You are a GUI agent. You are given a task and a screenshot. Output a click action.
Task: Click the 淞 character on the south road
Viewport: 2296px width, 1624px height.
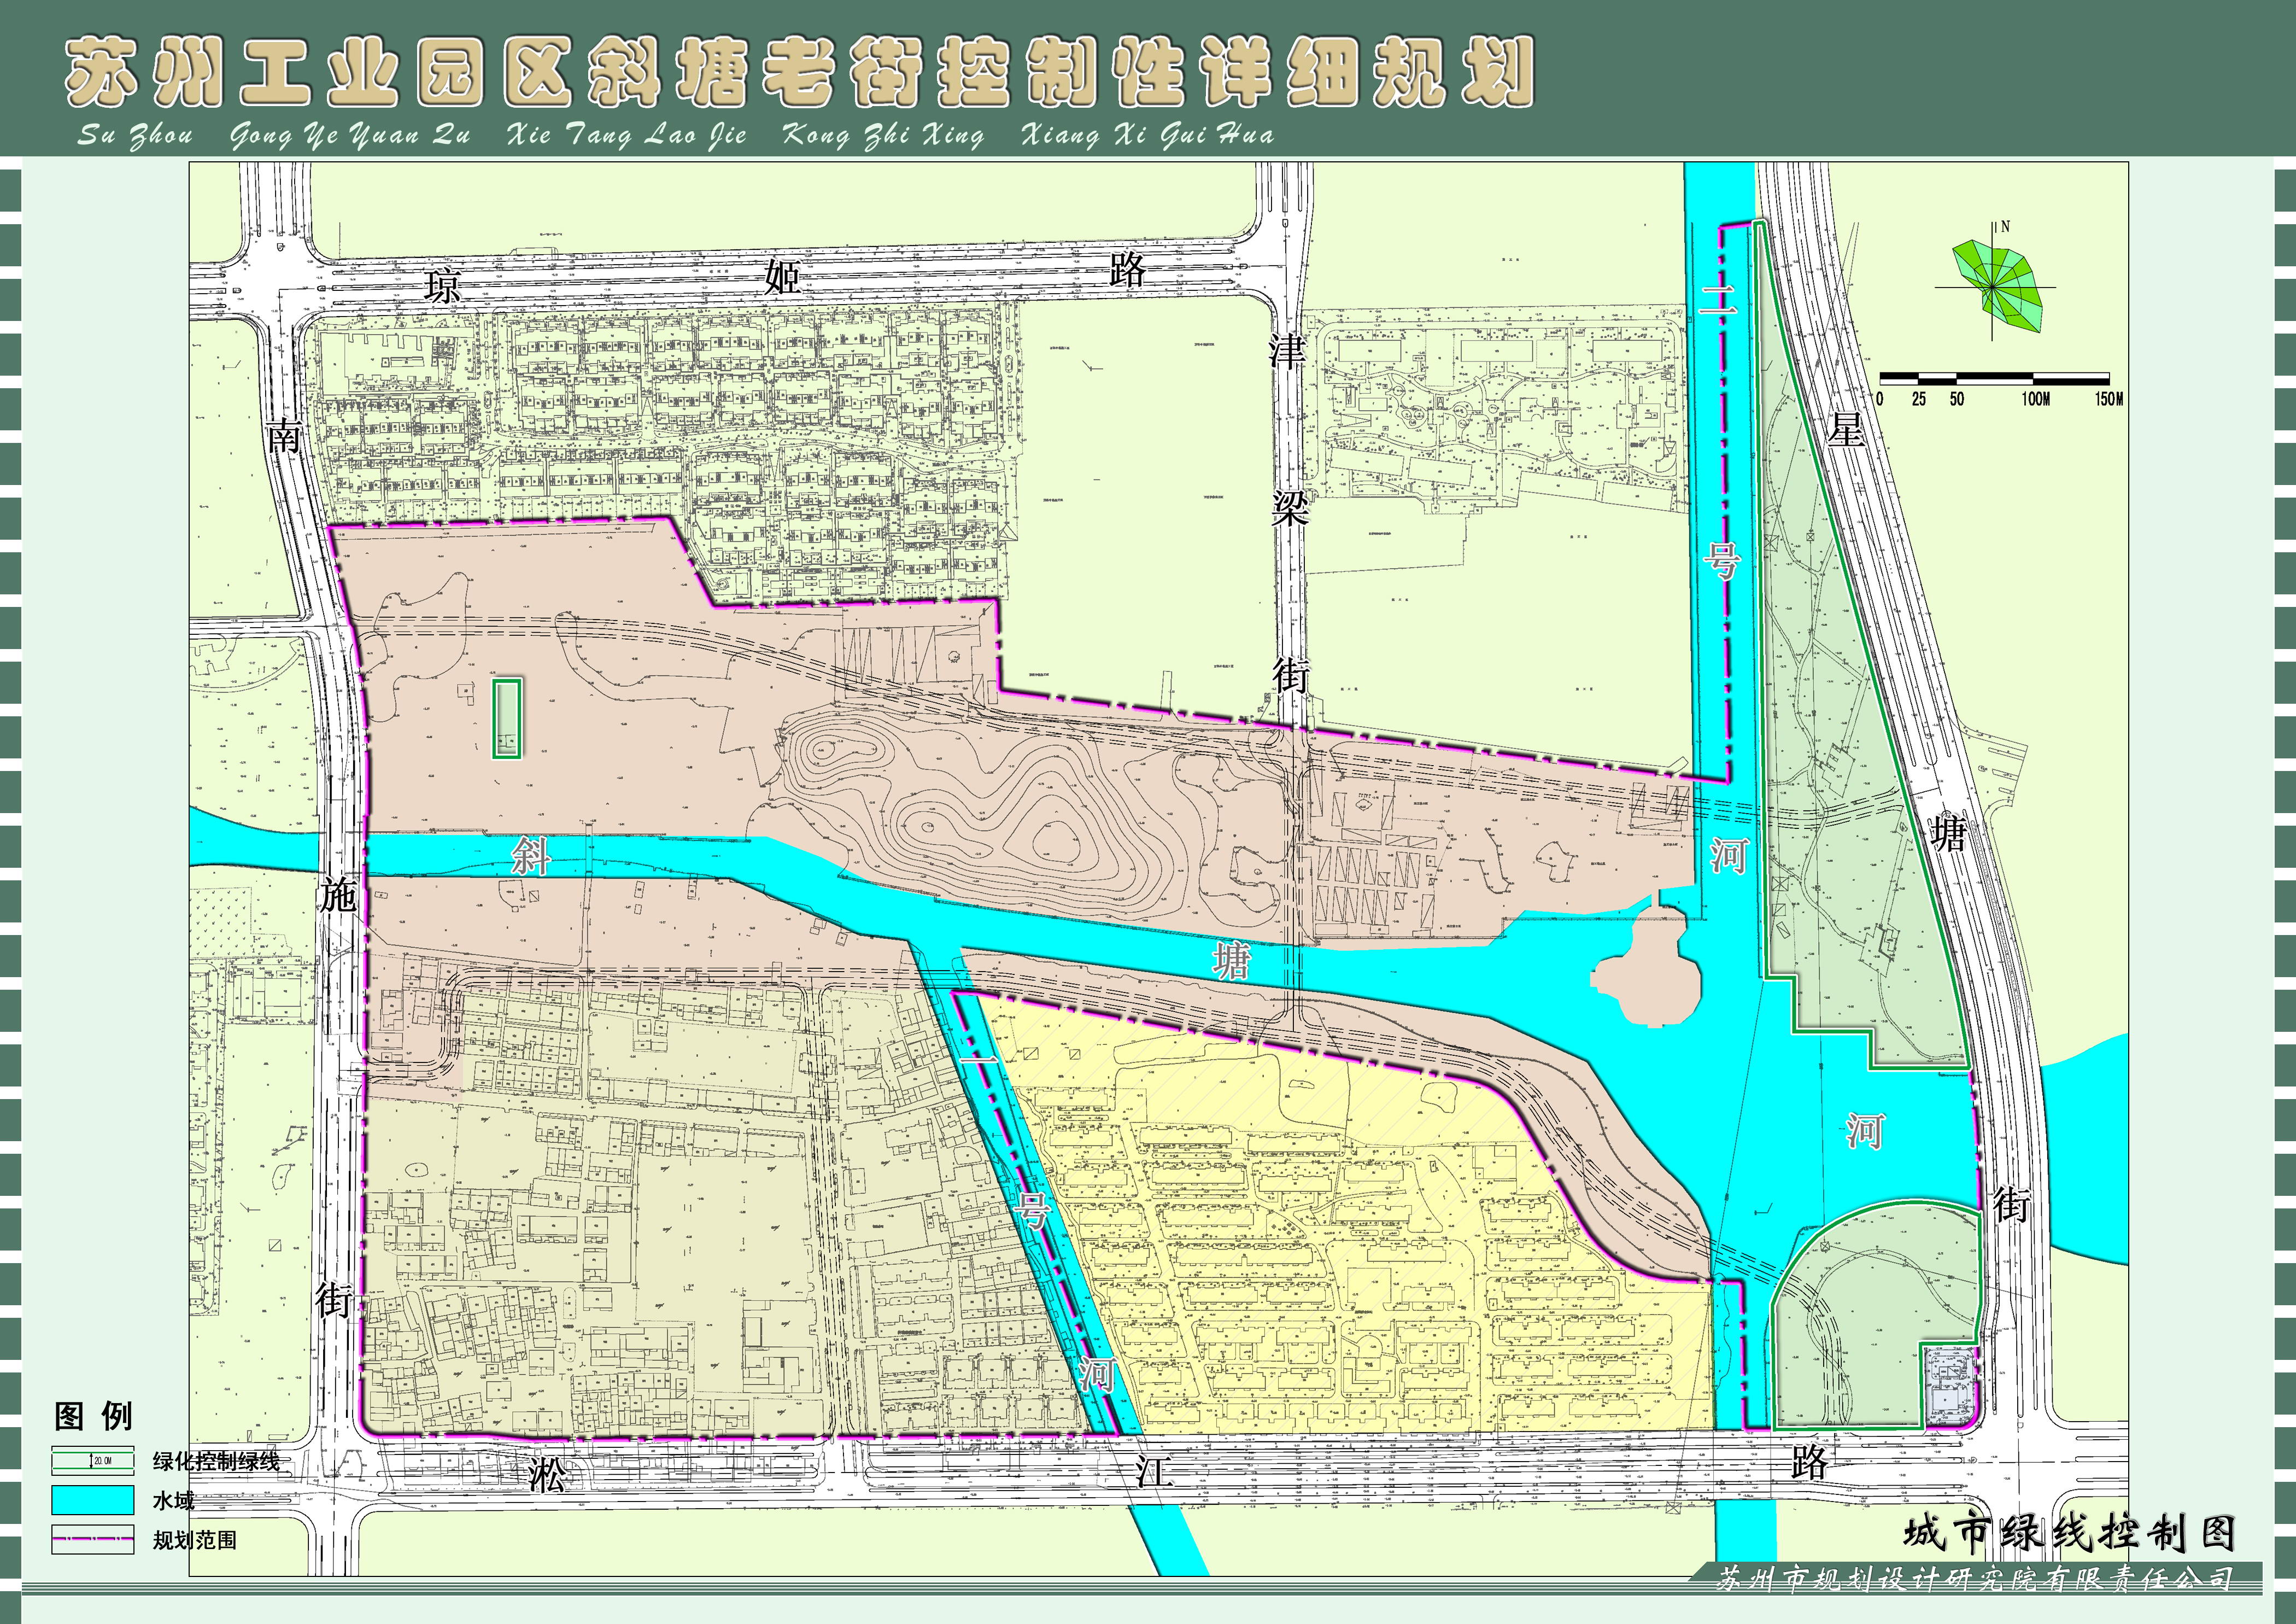[547, 1475]
